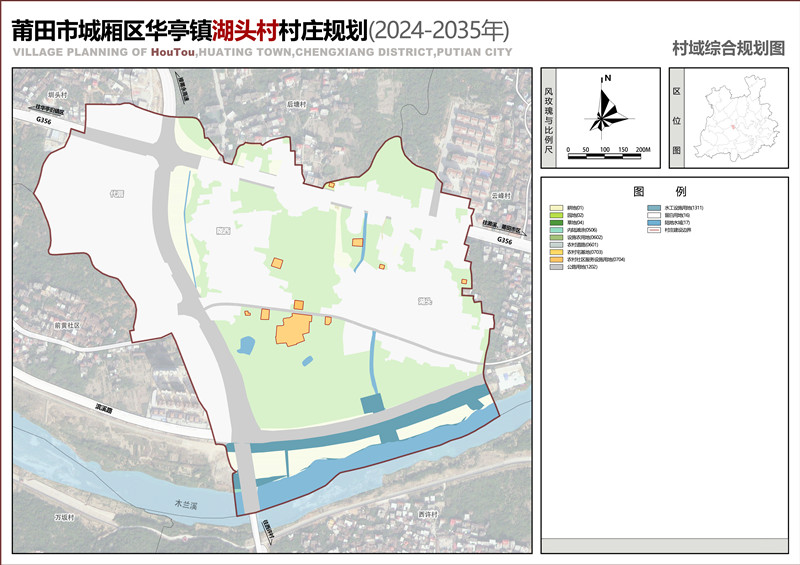Select the 01 pale yellow legend swatch
Screen dimensions: 800x565
pyautogui.click(x=555, y=207)
